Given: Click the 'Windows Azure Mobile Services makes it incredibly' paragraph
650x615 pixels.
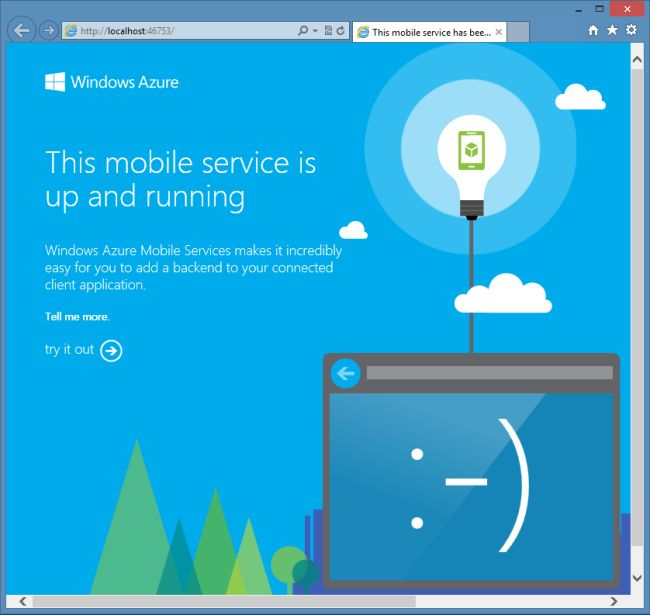Looking at the screenshot, I should click(193, 268).
